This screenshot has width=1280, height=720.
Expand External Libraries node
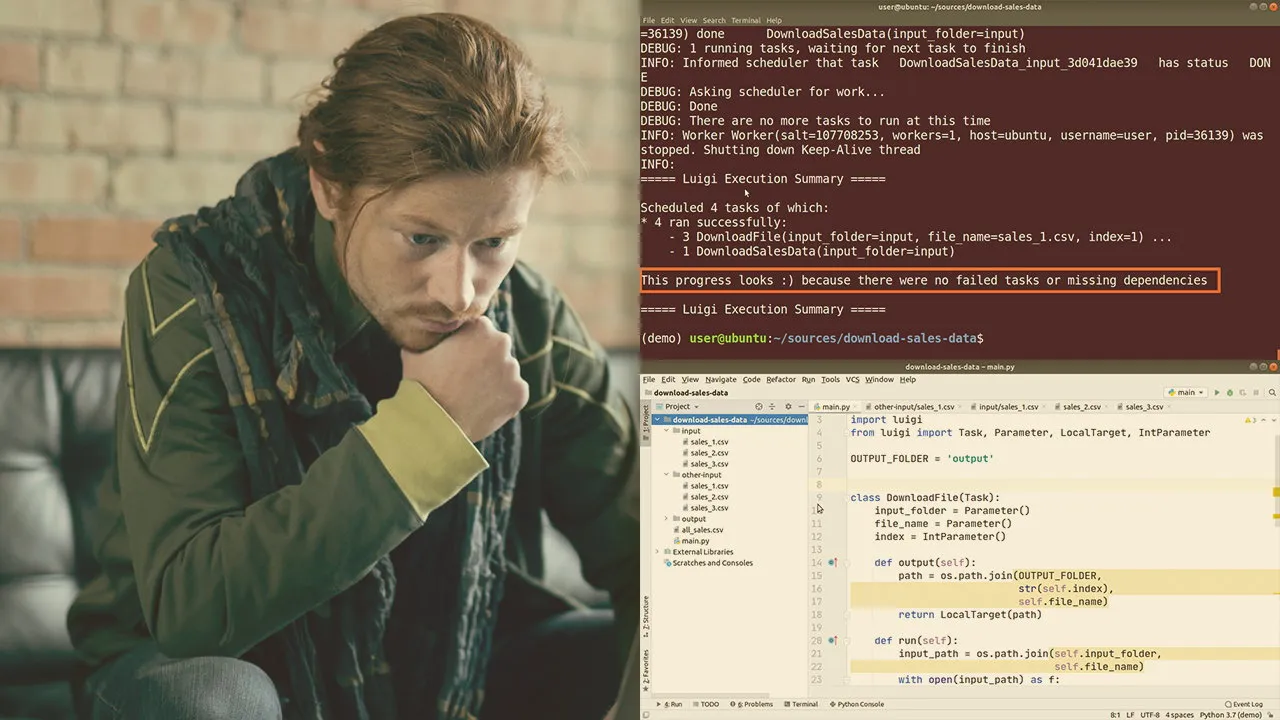[657, 552]
